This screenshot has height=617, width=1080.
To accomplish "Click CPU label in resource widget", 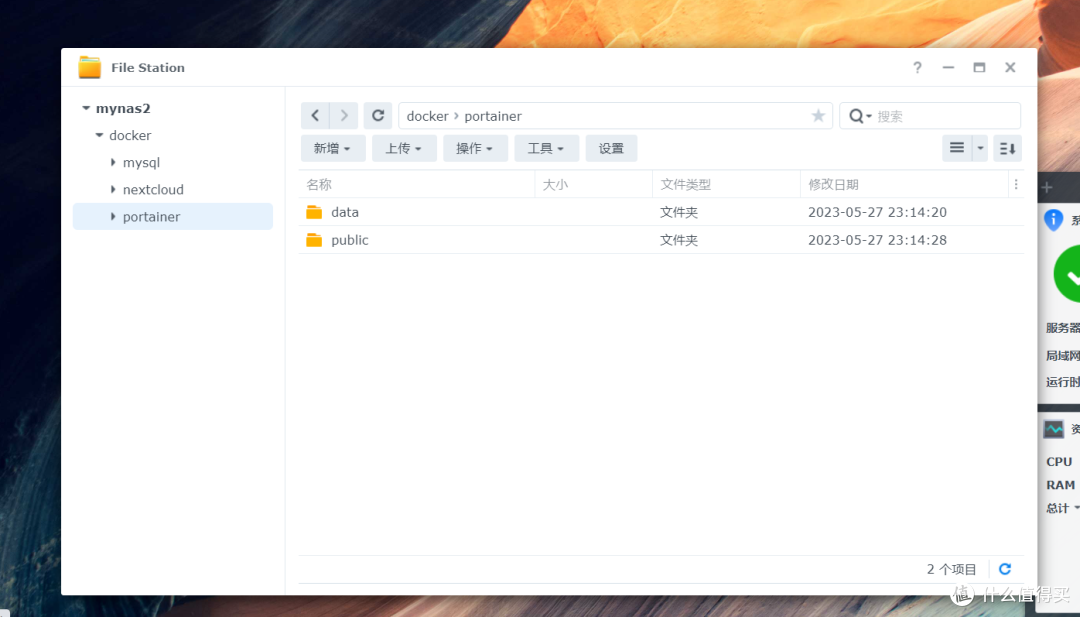I will click(1059, 461).
